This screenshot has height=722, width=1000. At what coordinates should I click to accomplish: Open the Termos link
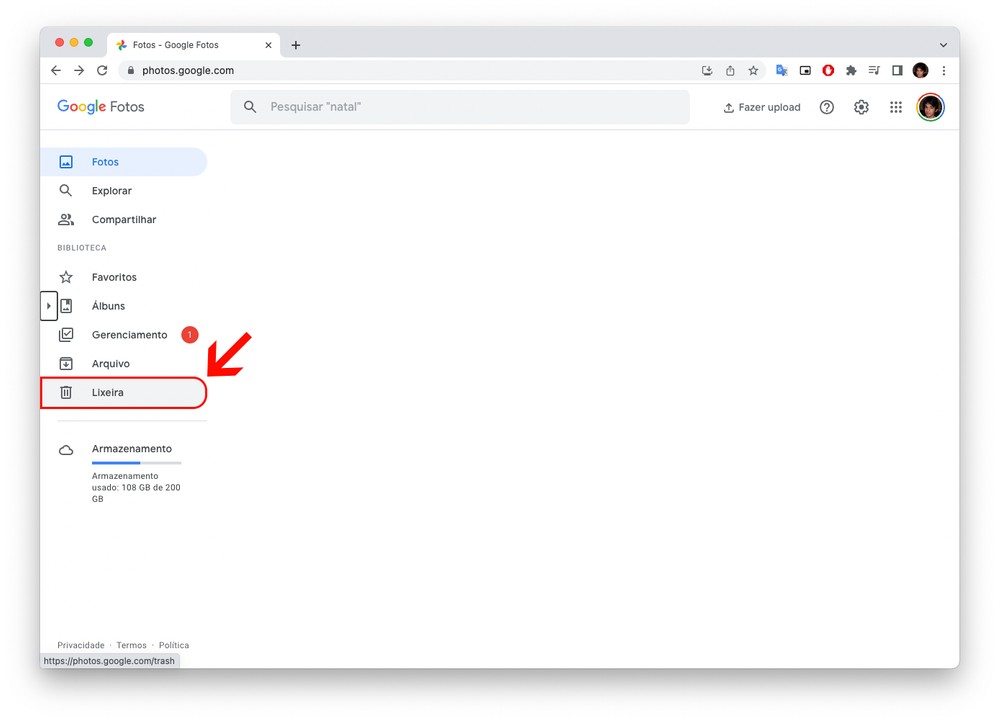pyautogui.click(x=131, y=645)
